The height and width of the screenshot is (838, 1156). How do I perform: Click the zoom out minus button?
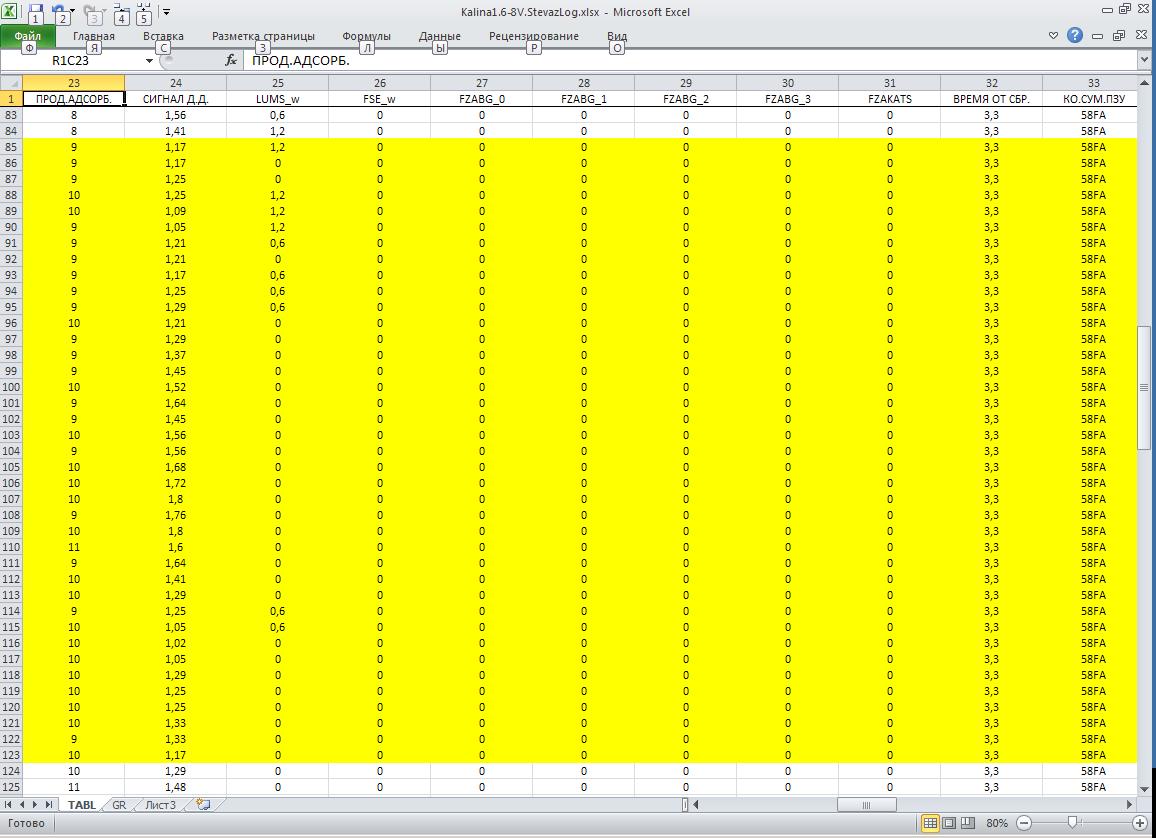pyautogui.click(x=1023, y=823)
